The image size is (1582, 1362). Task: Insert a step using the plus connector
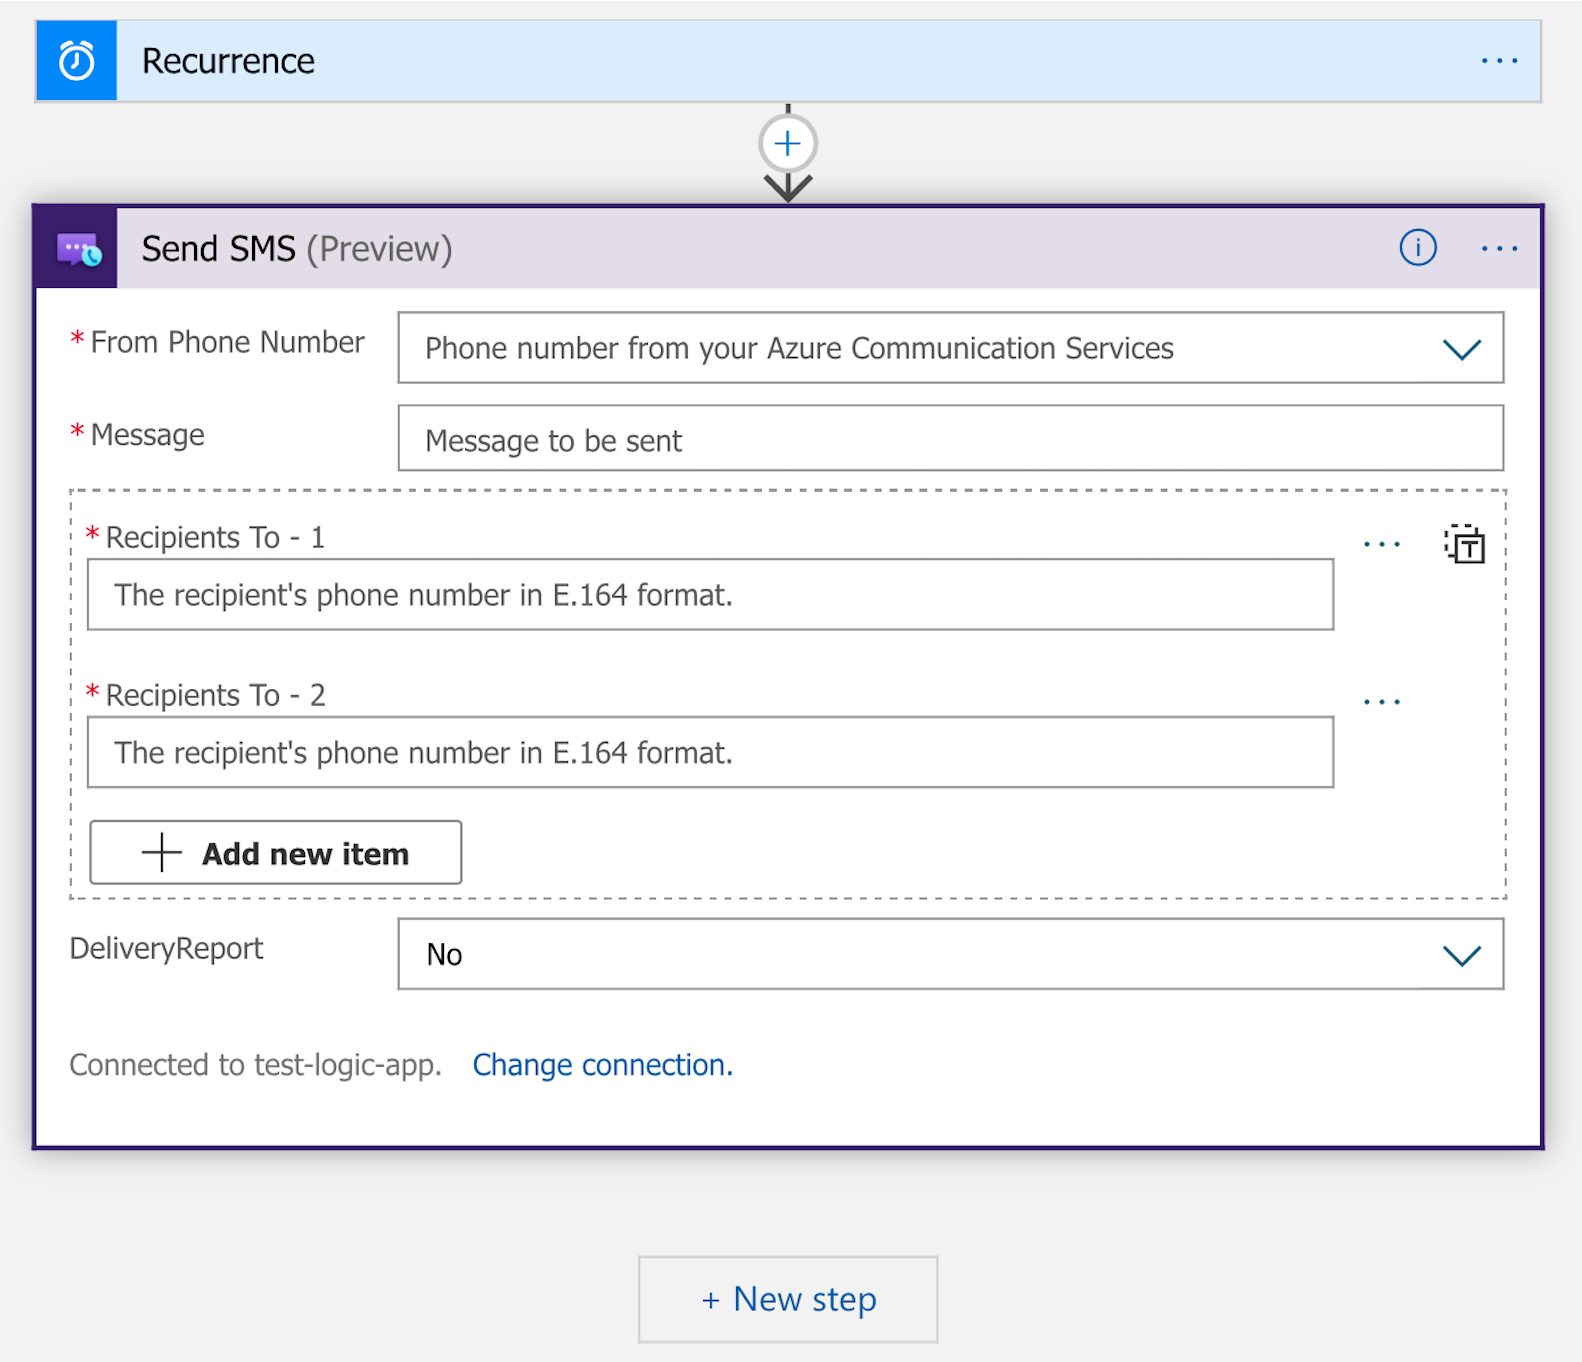click(788, 144)
